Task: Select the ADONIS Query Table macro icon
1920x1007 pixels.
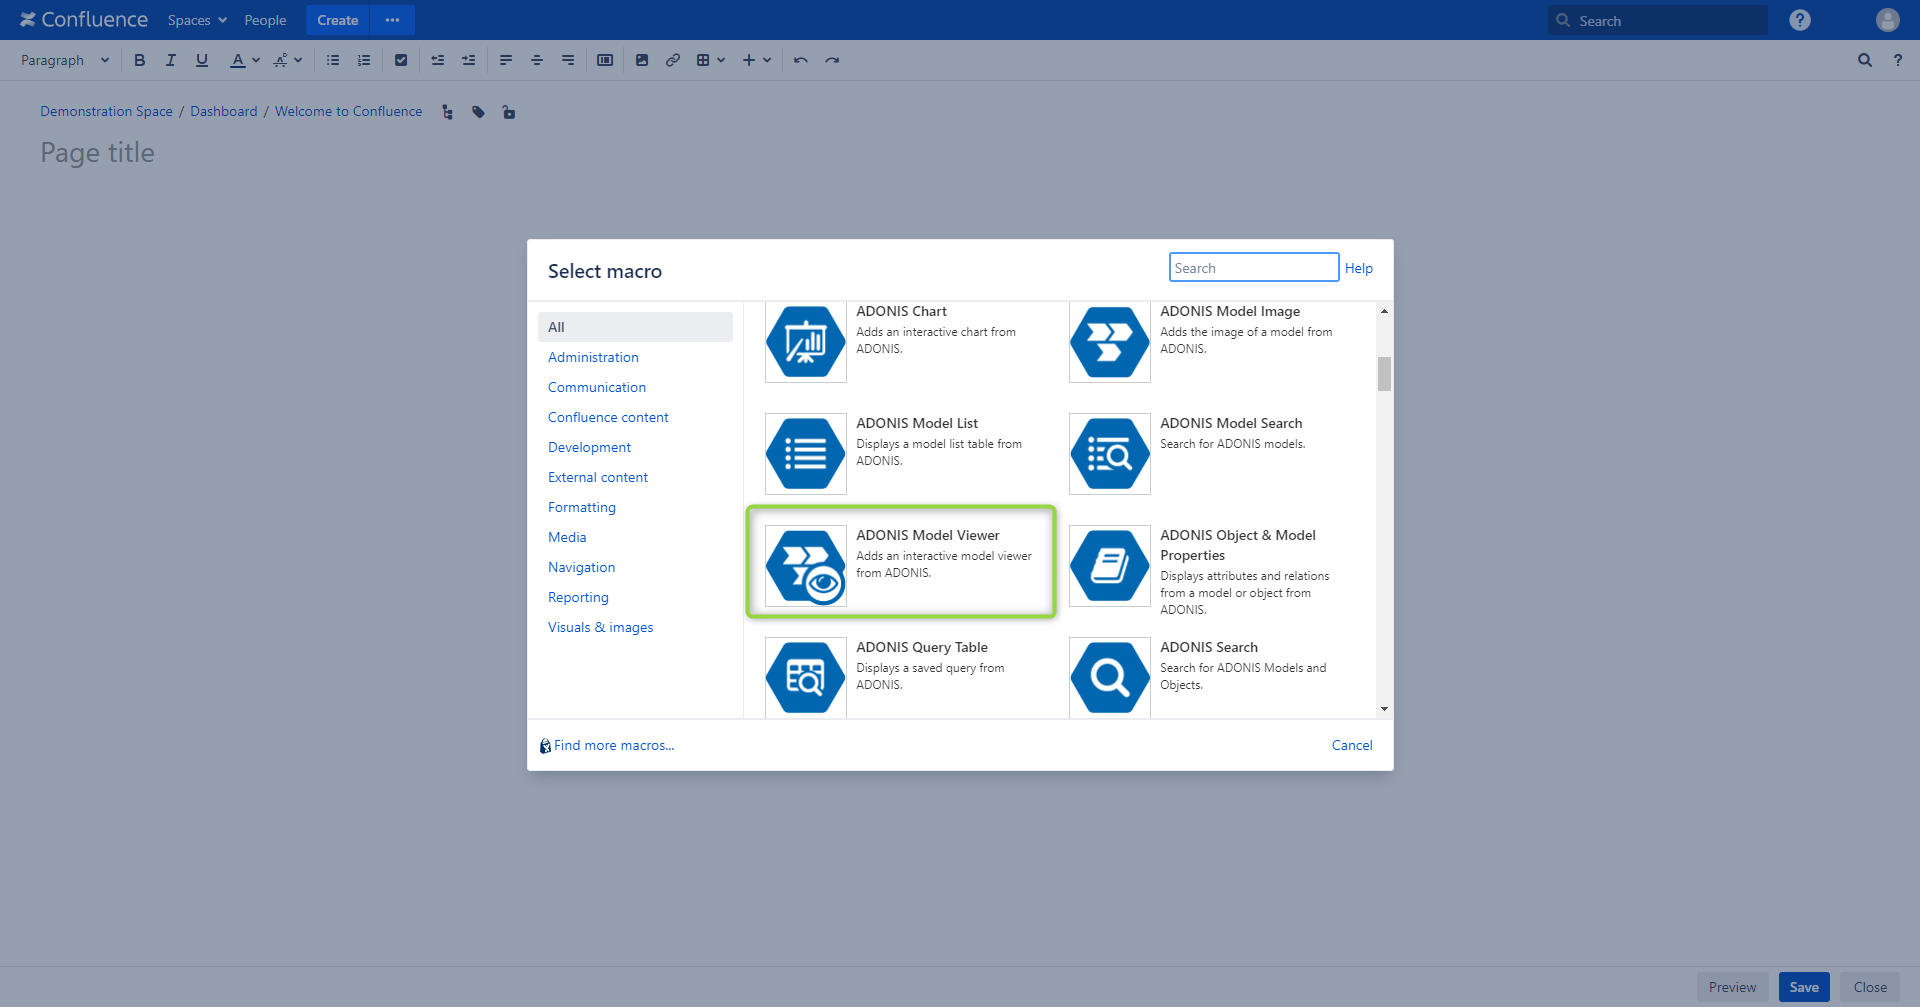Action: click(x=806, y=678)
